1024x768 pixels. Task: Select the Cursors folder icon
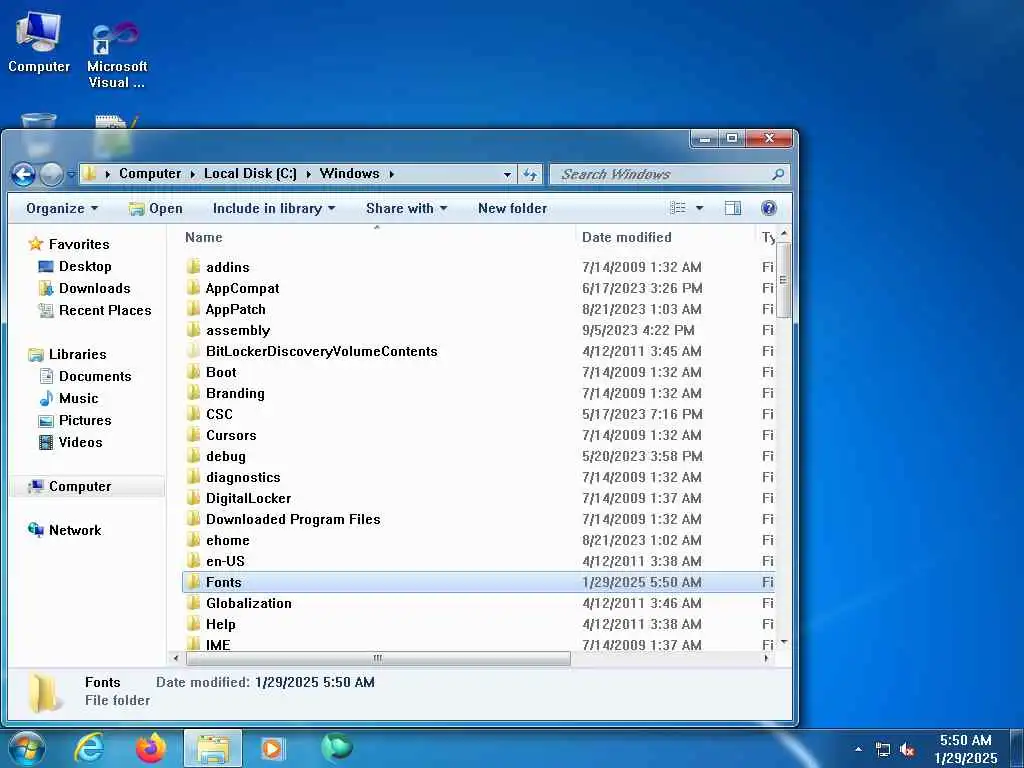tap(193, 435)
